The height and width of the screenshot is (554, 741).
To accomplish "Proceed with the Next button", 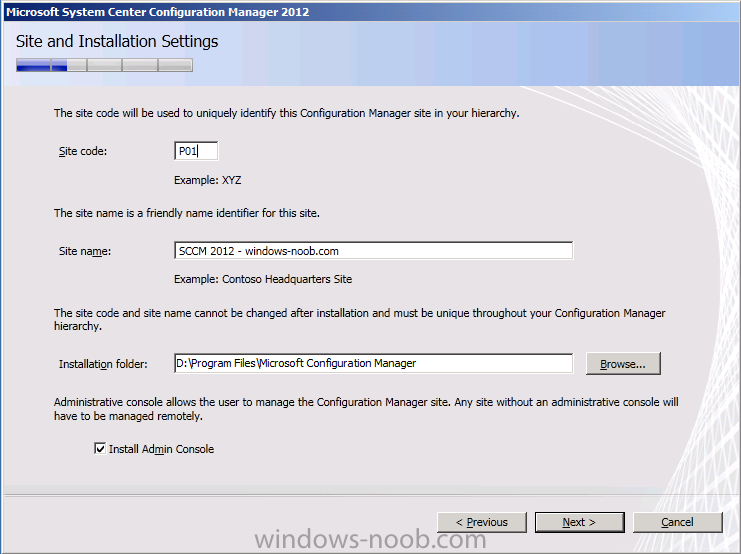I will pyautogui.click(x=579, y=522).
